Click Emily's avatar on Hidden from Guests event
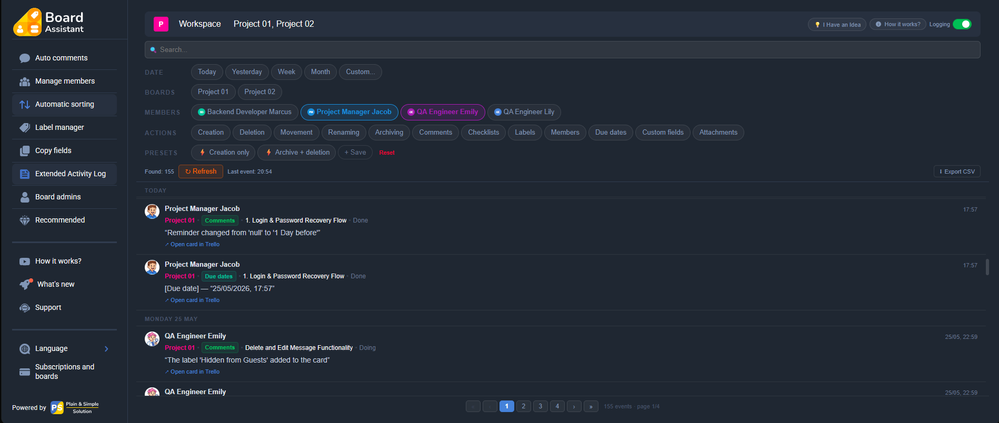 [152, 339]
